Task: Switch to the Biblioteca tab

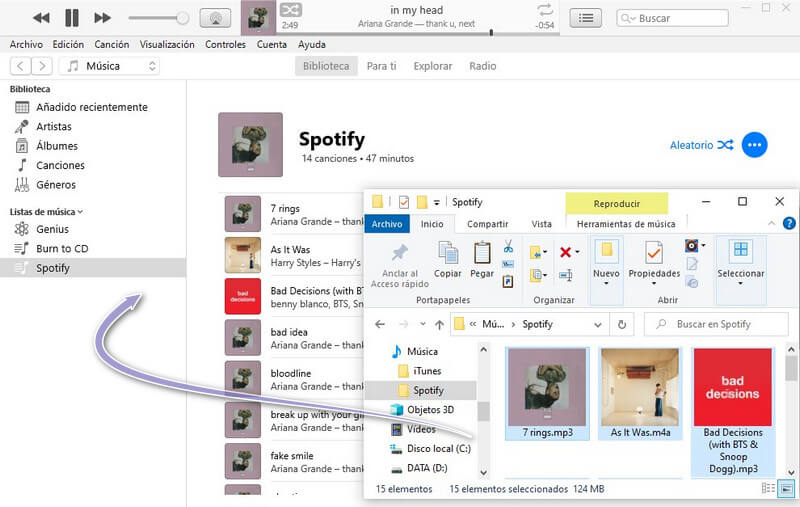Action: pyautogui.click(x=326, y=66)
